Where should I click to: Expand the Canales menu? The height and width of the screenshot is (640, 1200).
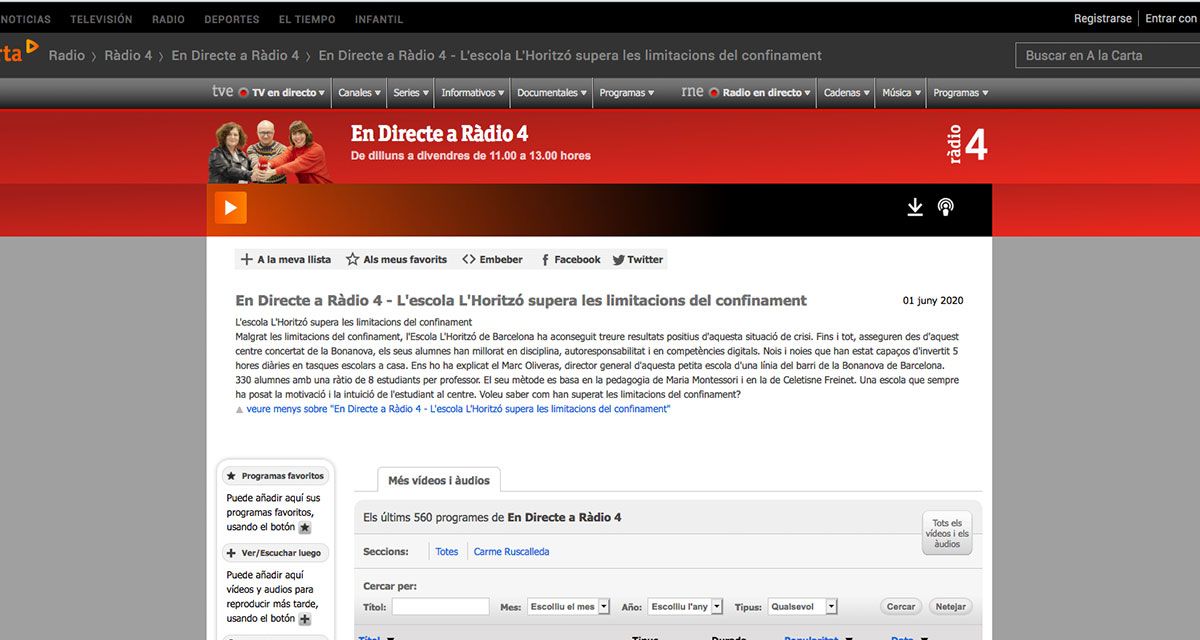(x=359, y=93)
